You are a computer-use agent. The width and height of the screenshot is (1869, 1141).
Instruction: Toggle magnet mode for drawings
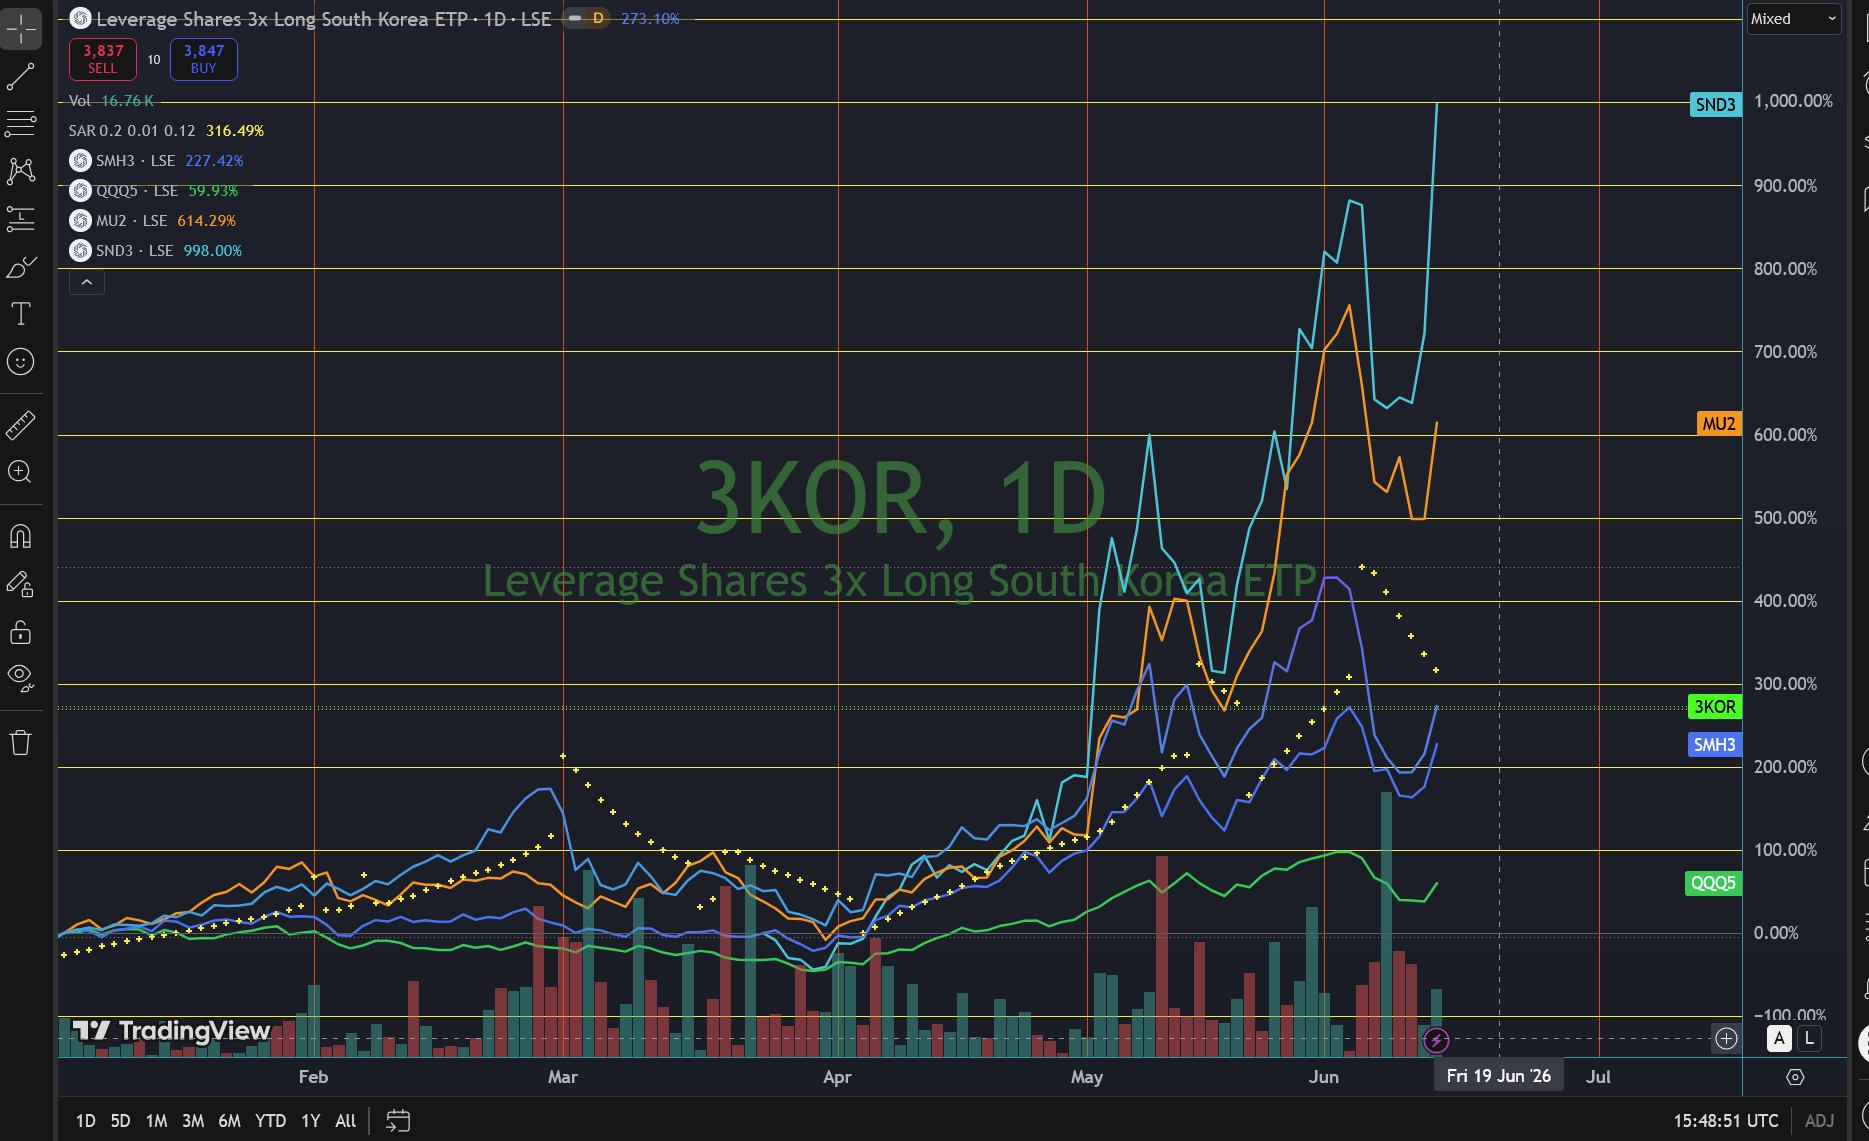[21, 537]
